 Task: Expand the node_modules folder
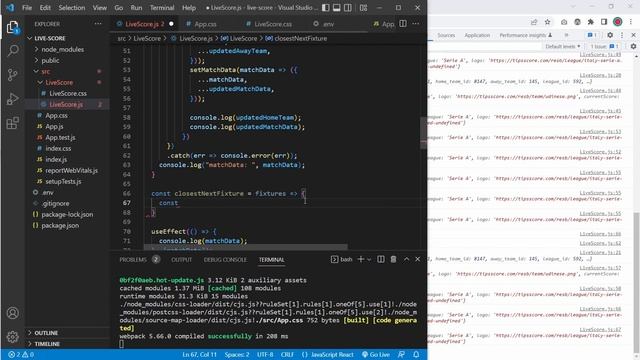pos(62,49)
